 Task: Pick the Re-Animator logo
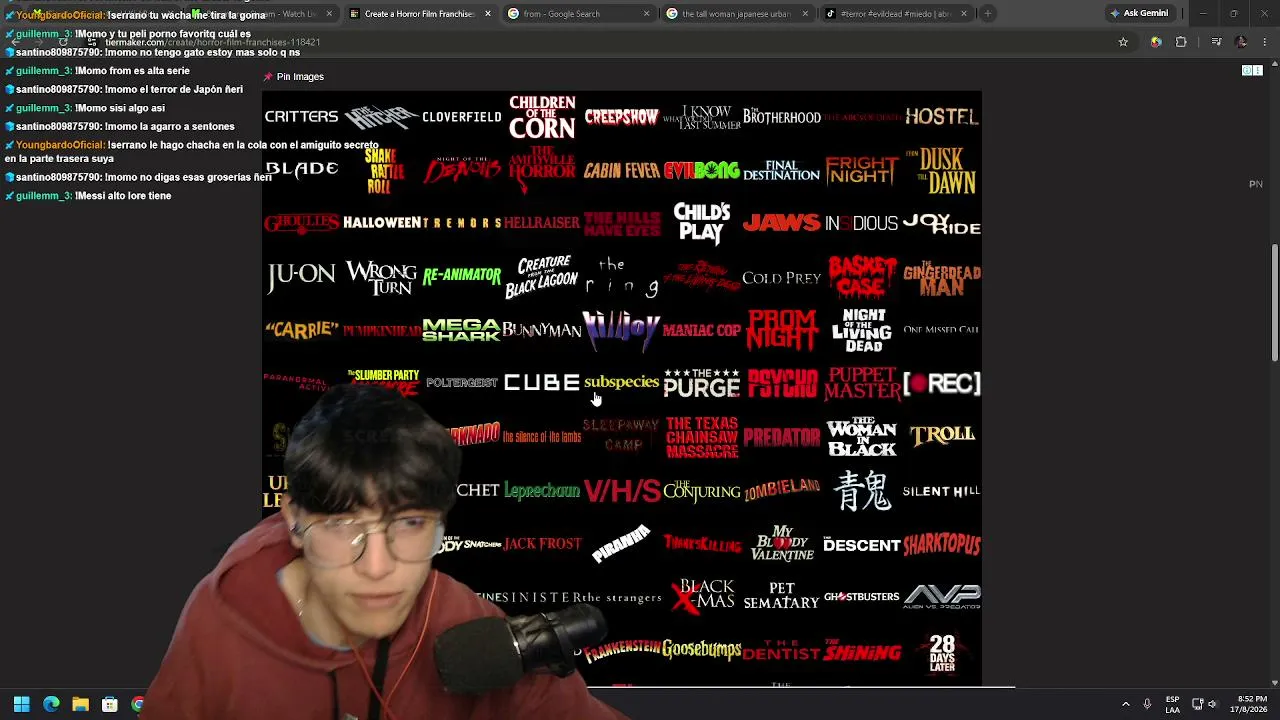coord(461,276)
